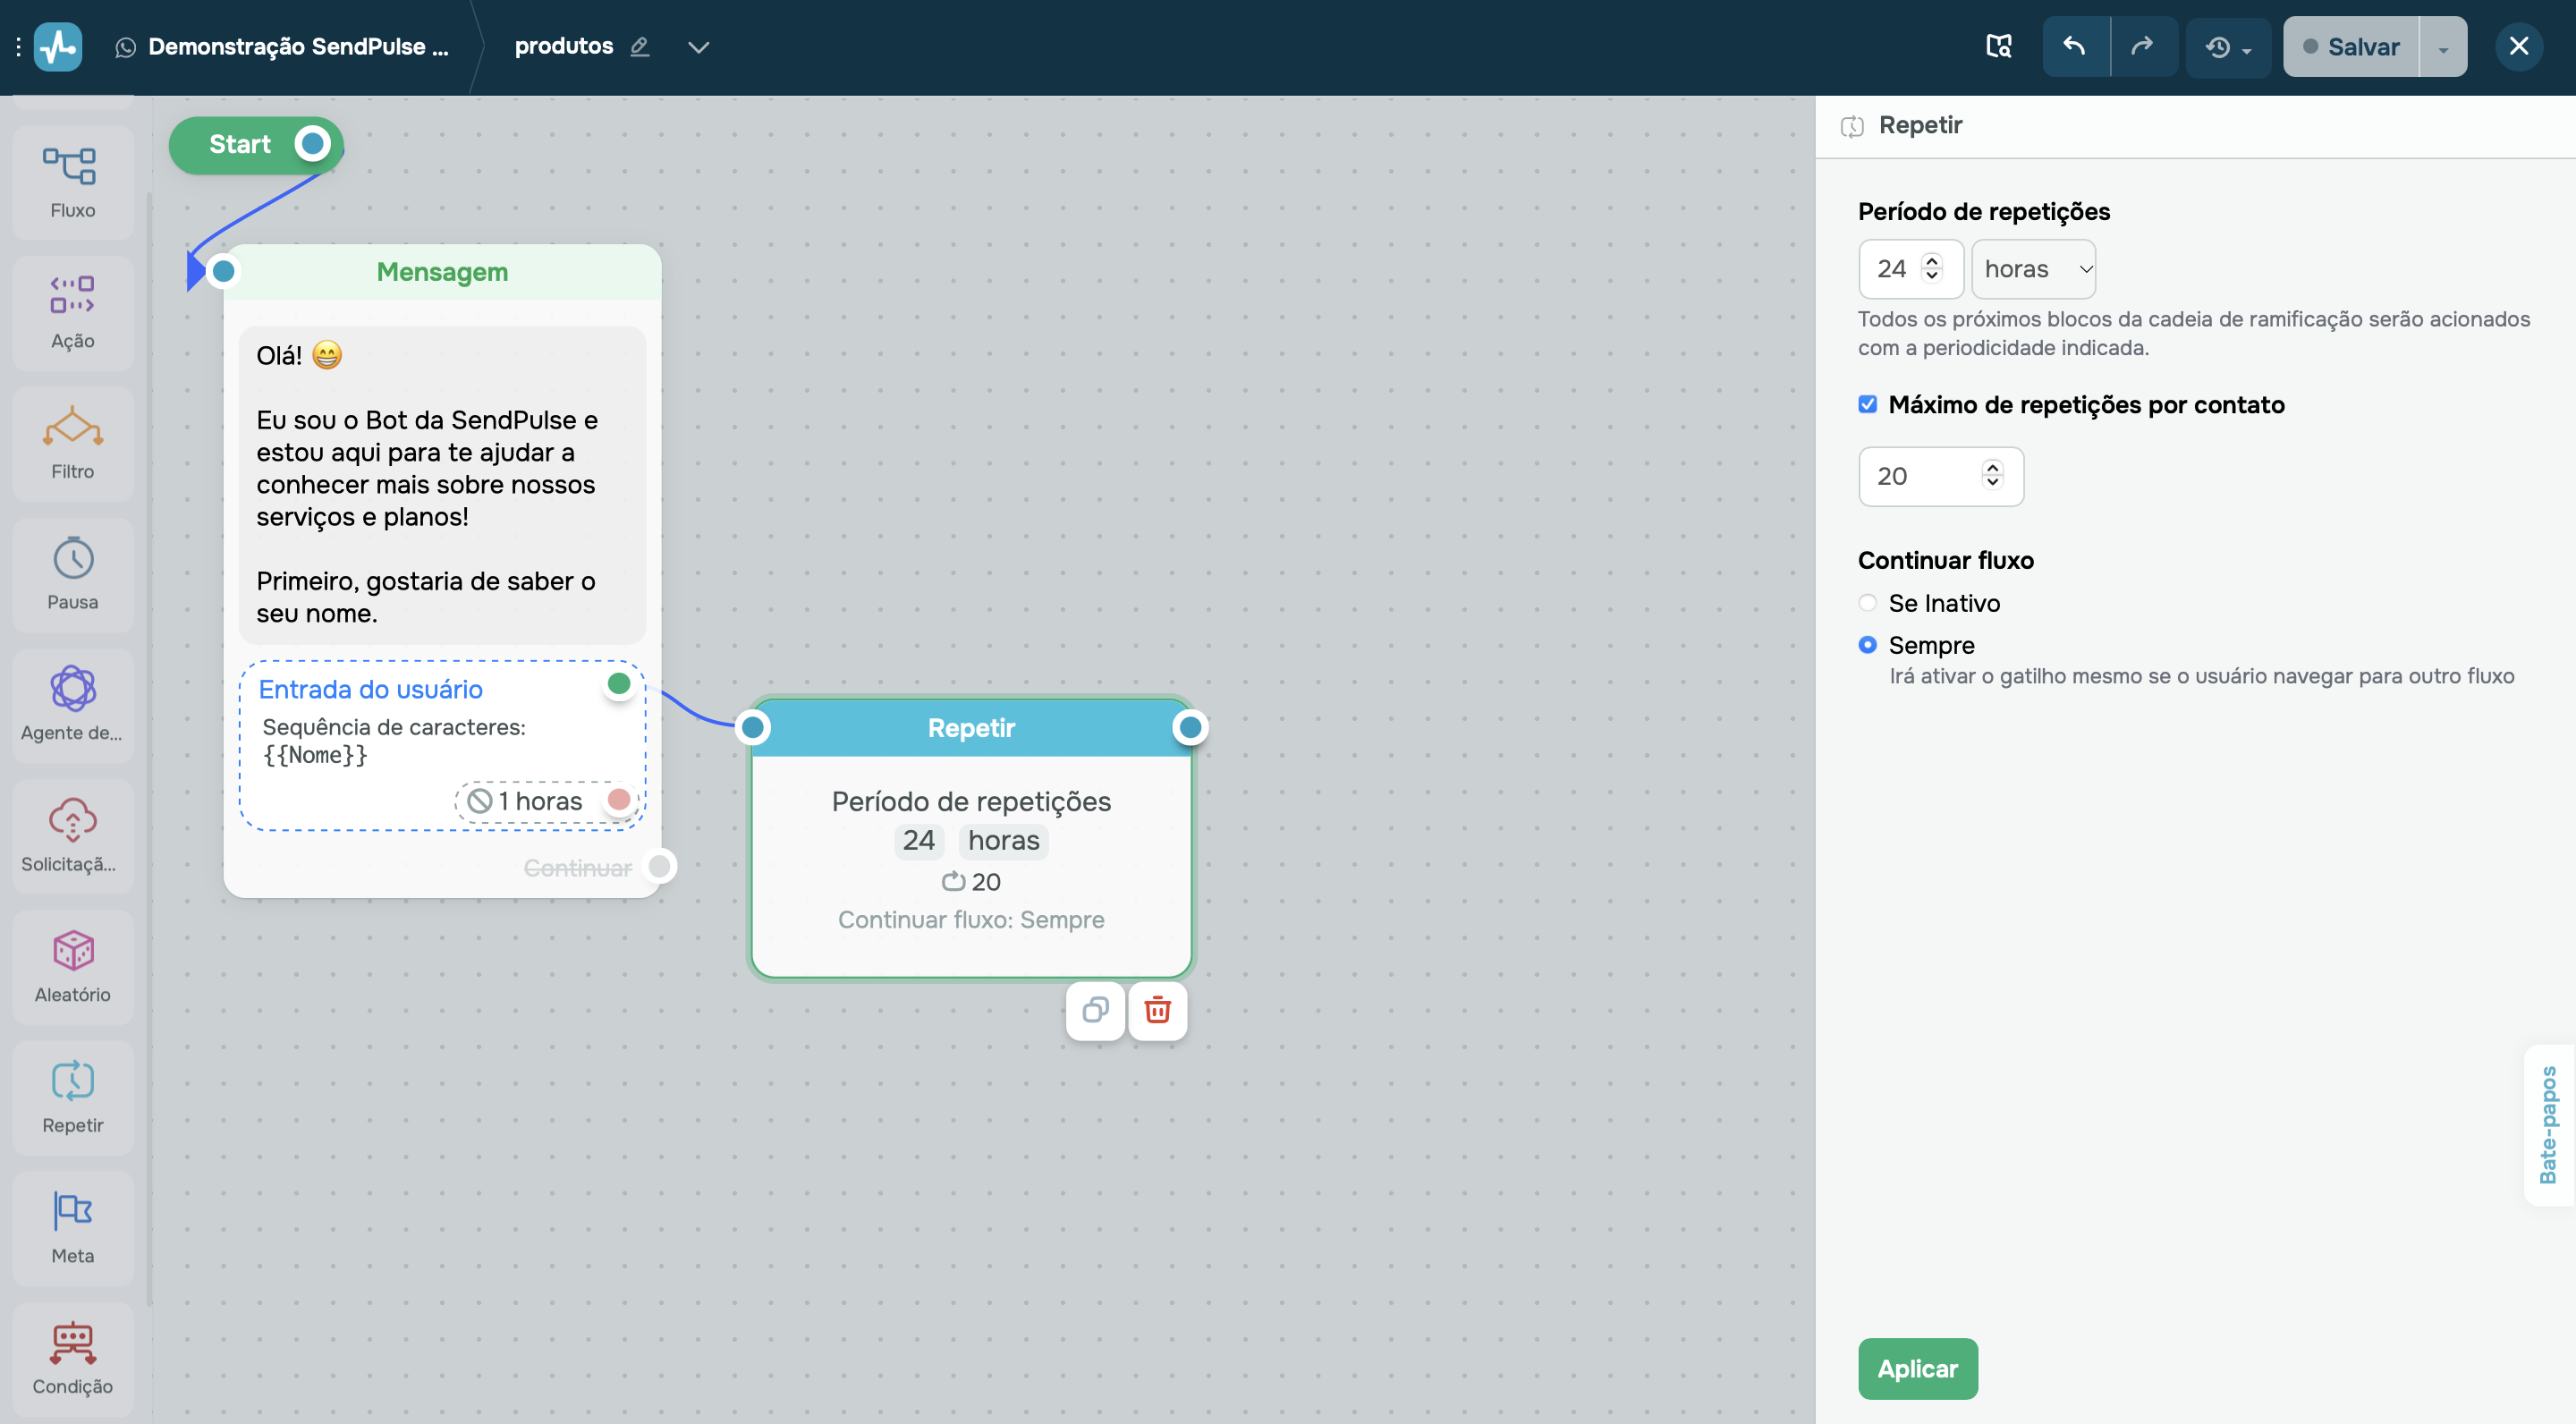Open the Bate-papos side tab
The height and width of the screenshot is (1424, 2576).
[x=2549, y=1125]
